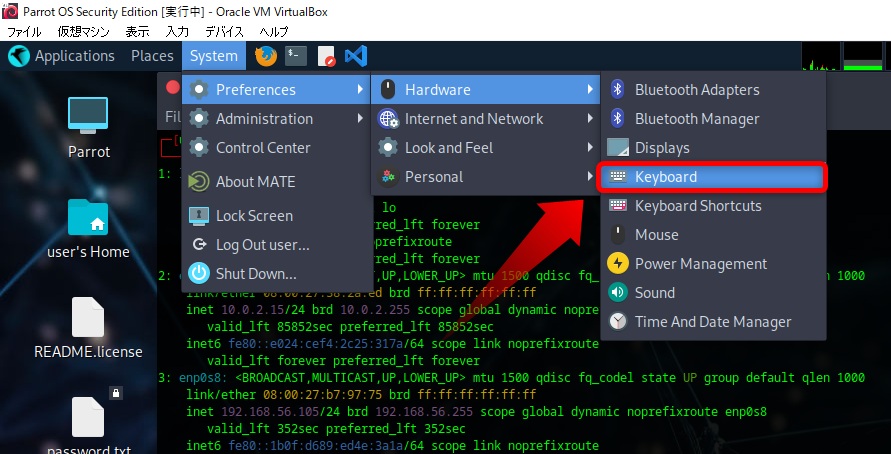Click the Shut Down power icon
The width and height of the screenshot is (891, 454).
(x=199, y=273)
